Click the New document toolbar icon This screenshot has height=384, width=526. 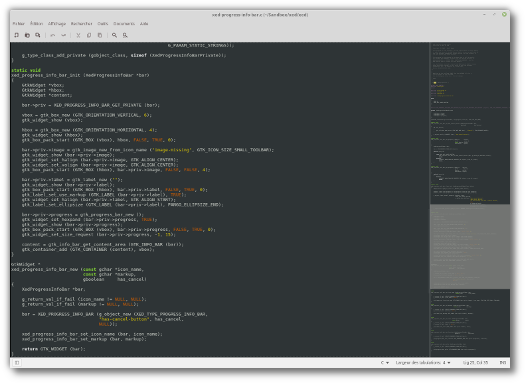click(x=16, y=35)
